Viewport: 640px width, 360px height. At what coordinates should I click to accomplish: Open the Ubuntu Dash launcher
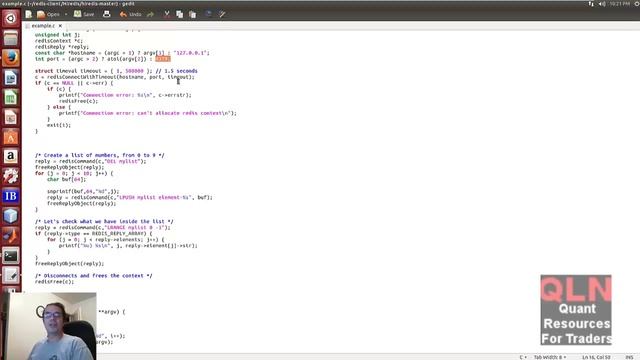[x=11, y=18]
